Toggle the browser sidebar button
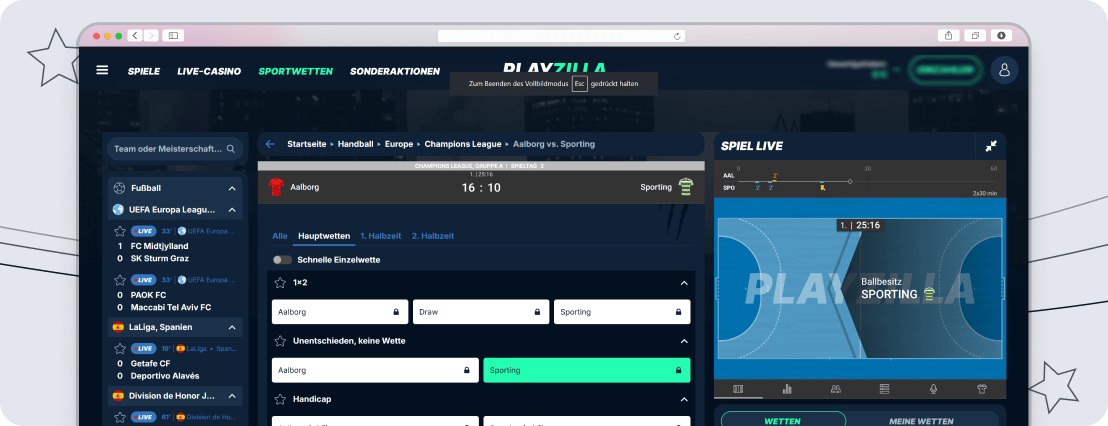1108x426 pixels. (x=172, y=35)
